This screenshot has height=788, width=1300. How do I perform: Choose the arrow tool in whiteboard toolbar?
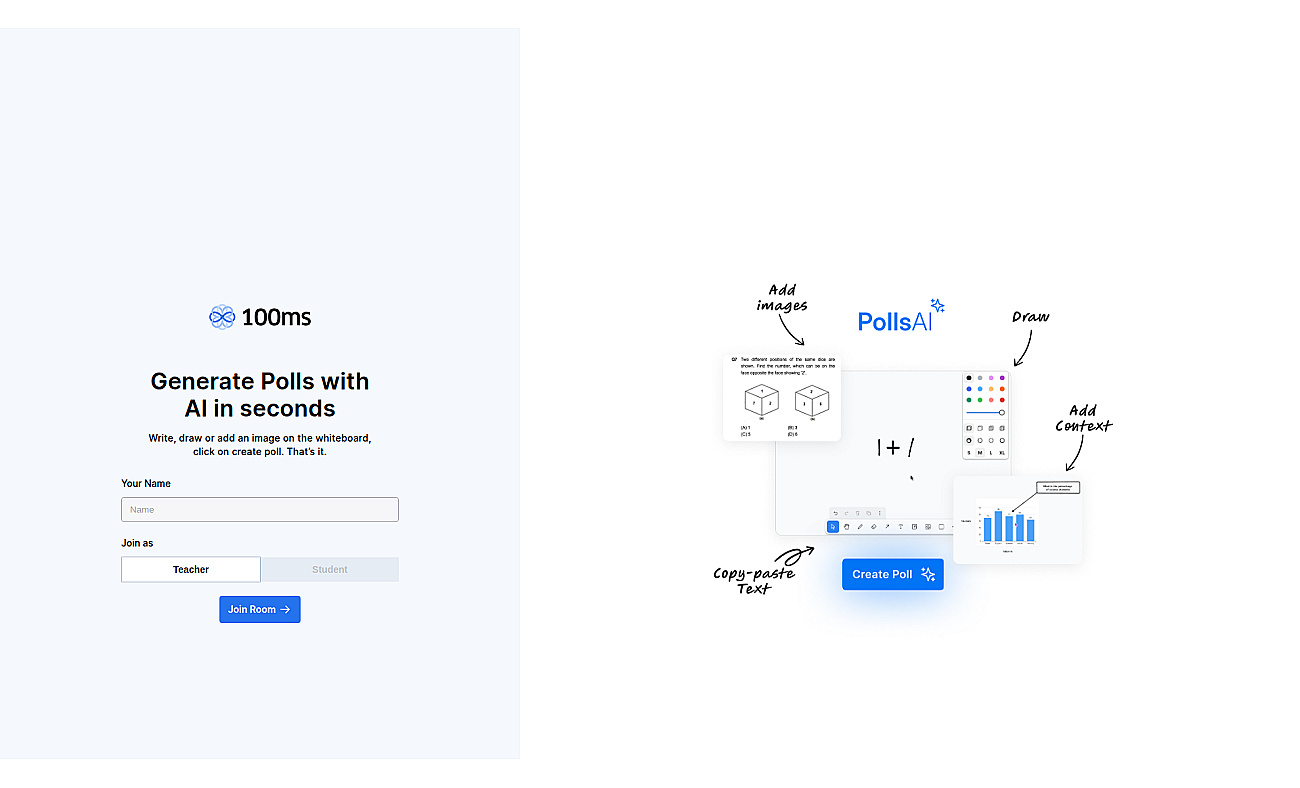point(887,526)
